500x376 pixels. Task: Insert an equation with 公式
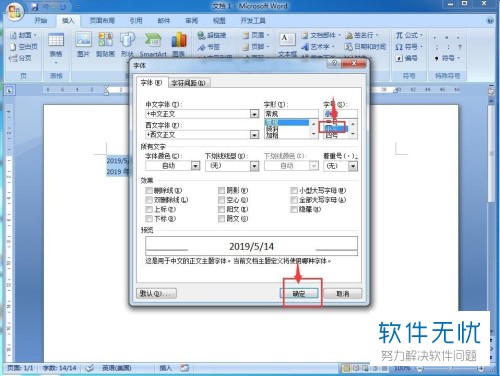pyautogui.click(x=409, y=35)
